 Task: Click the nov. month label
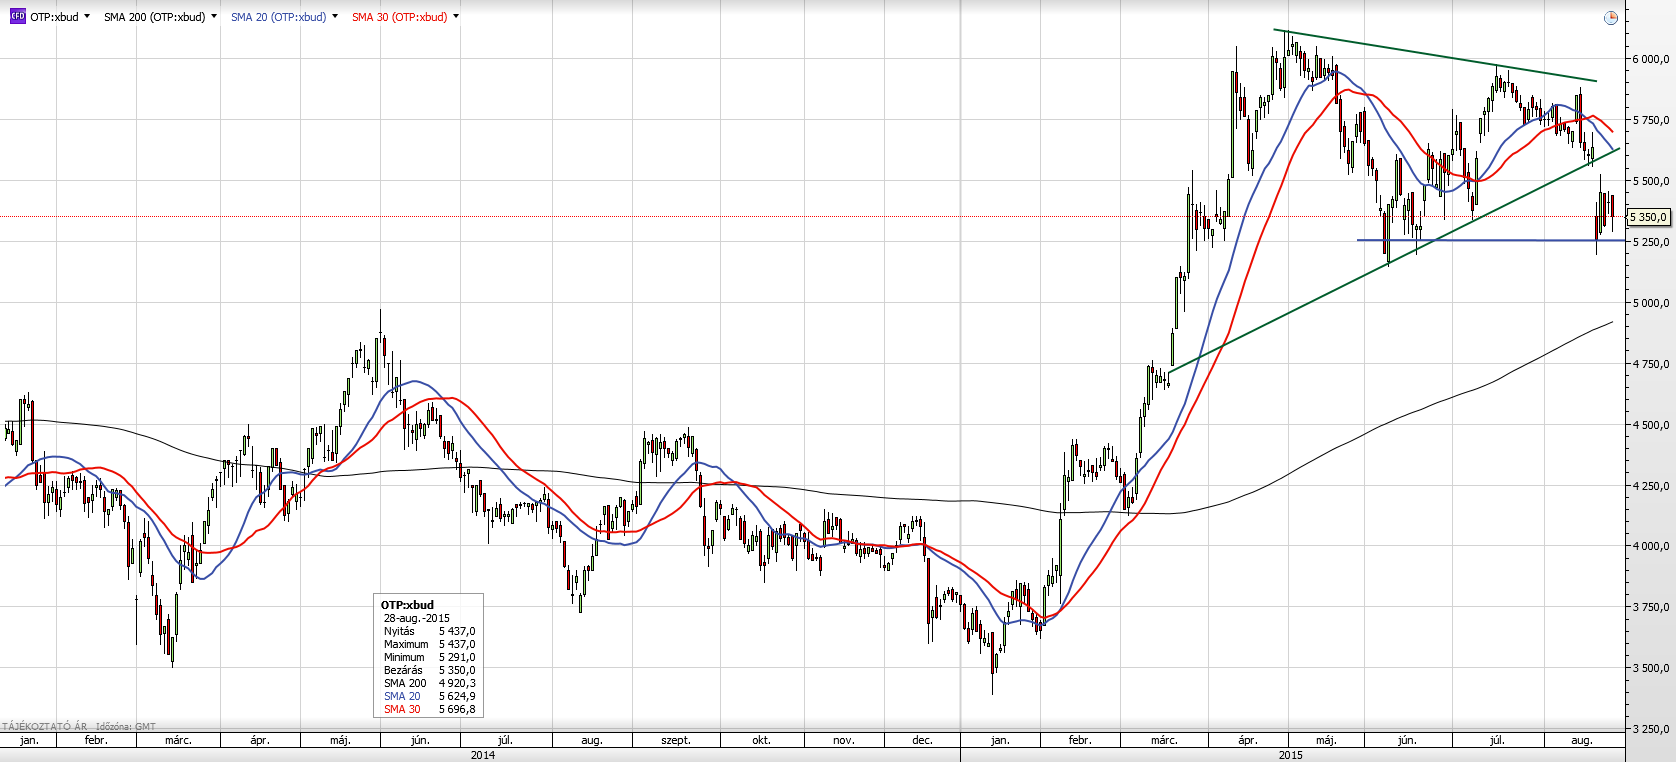pos(843,740)
